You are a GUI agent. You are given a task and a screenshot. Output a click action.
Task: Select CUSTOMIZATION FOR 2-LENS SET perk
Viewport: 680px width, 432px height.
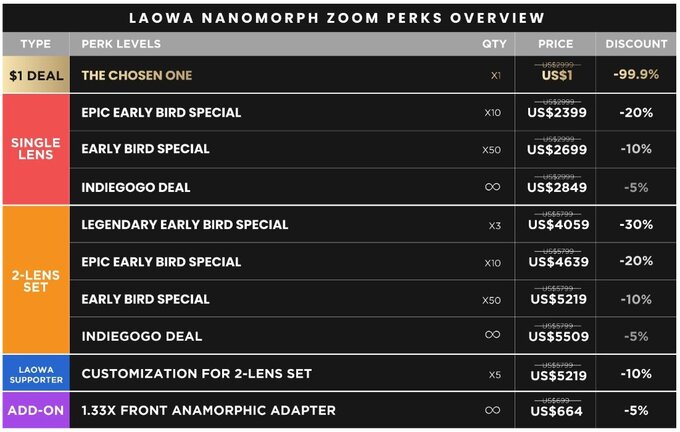(x=196, y=374)
